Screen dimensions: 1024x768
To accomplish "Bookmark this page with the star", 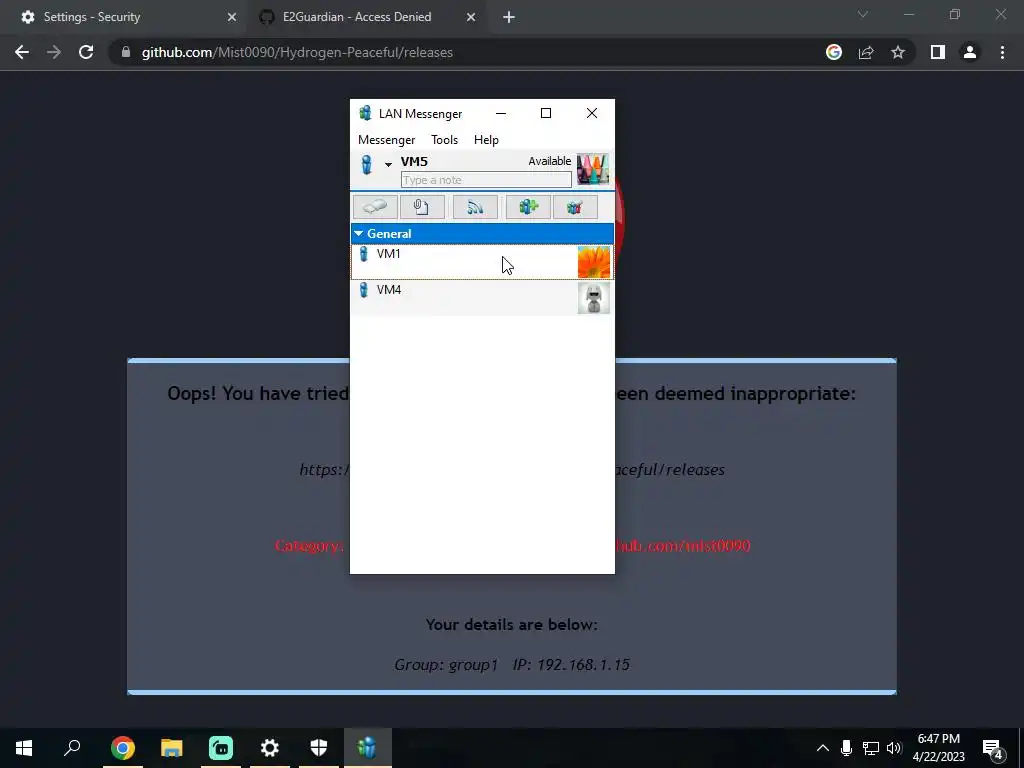I will pos(898,52).
